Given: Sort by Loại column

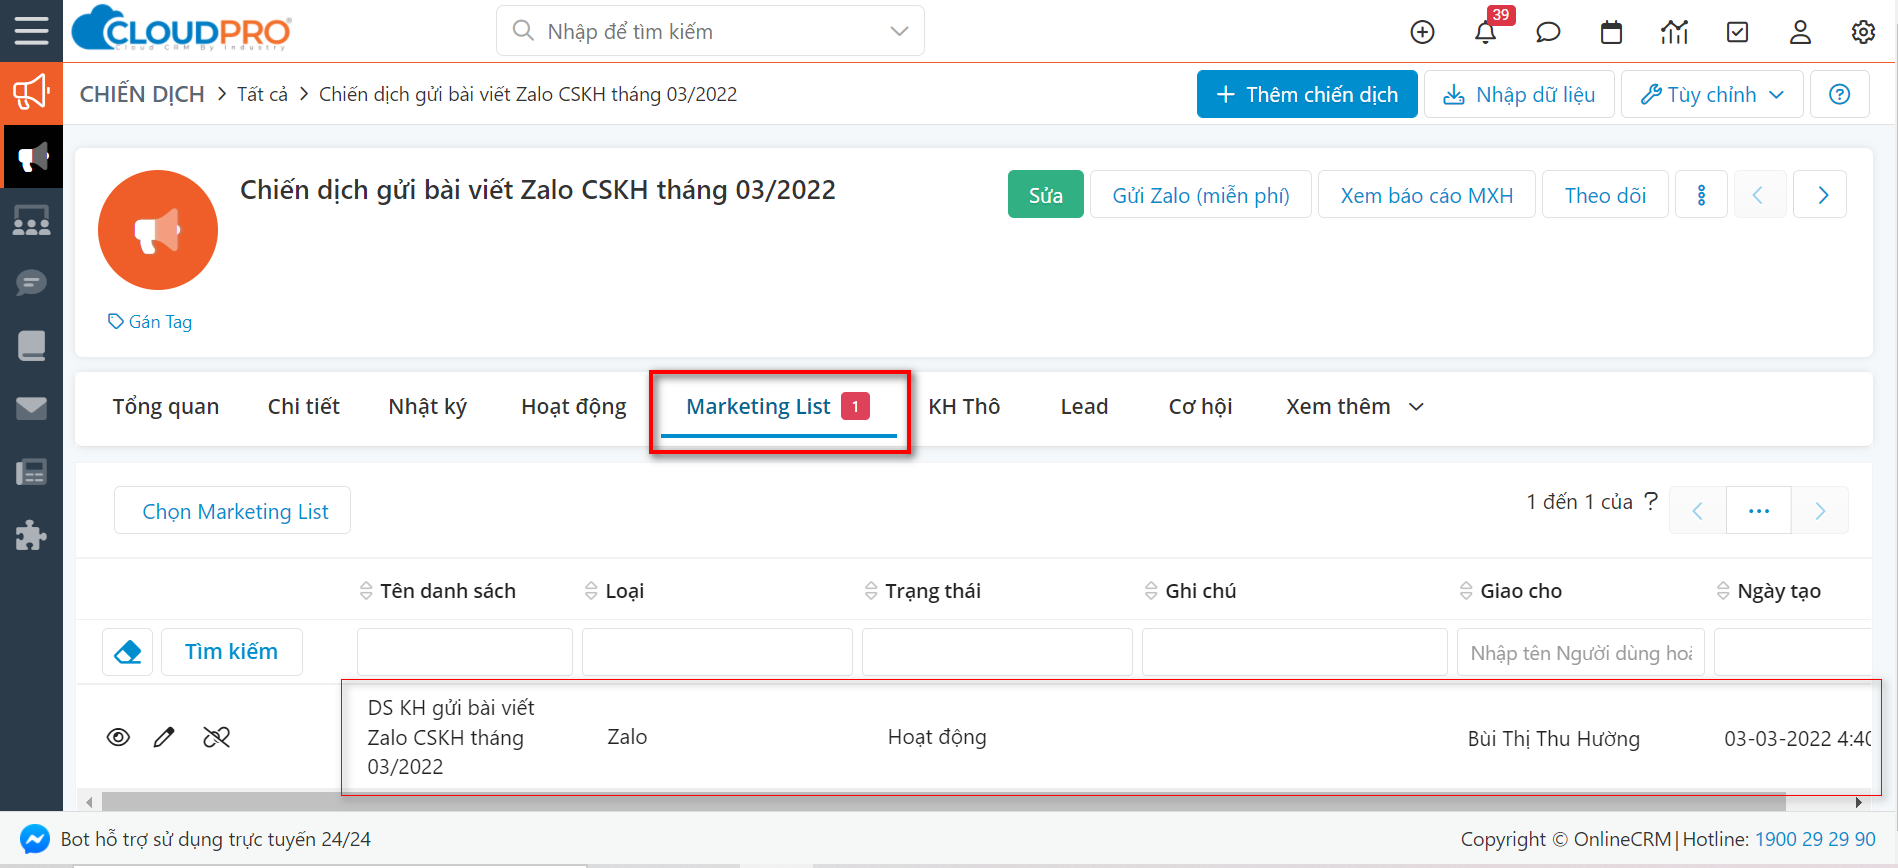Looking at the screenshot, I should click(614, 591).
